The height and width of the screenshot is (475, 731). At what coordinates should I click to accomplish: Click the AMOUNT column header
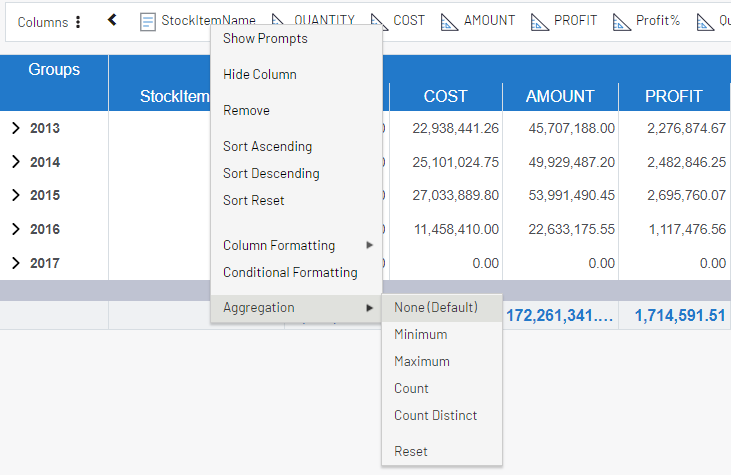click(x=560, y=97)
